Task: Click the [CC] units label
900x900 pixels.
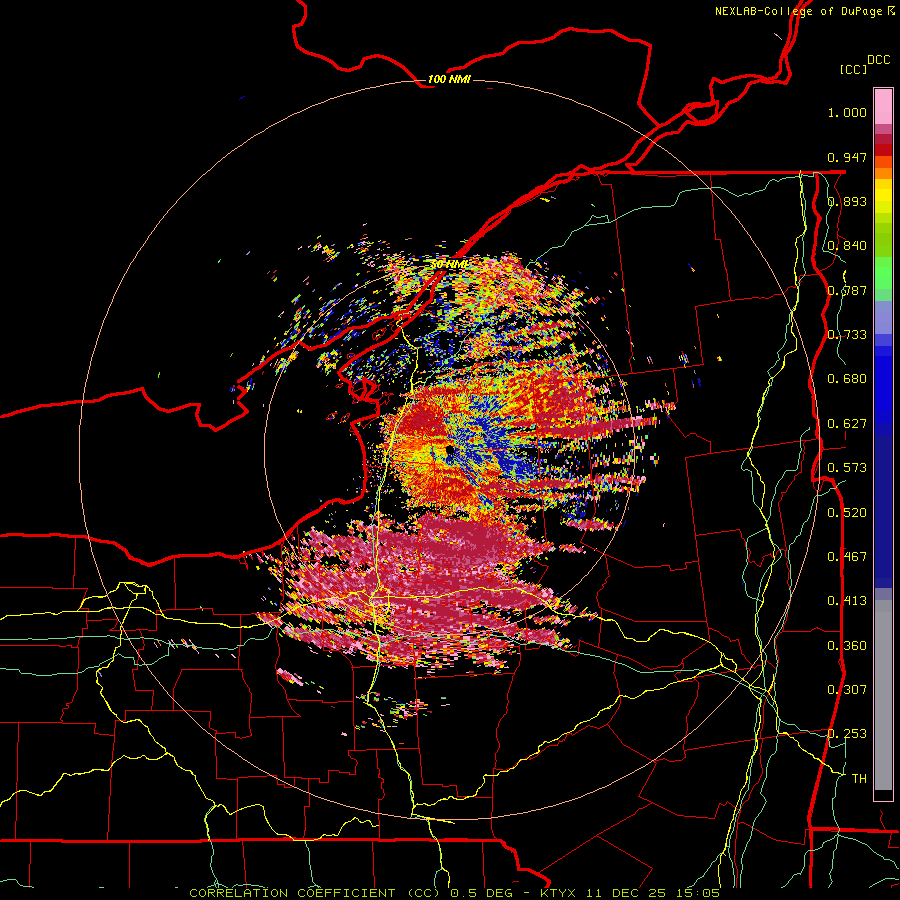Action: [x=853, y=69]
